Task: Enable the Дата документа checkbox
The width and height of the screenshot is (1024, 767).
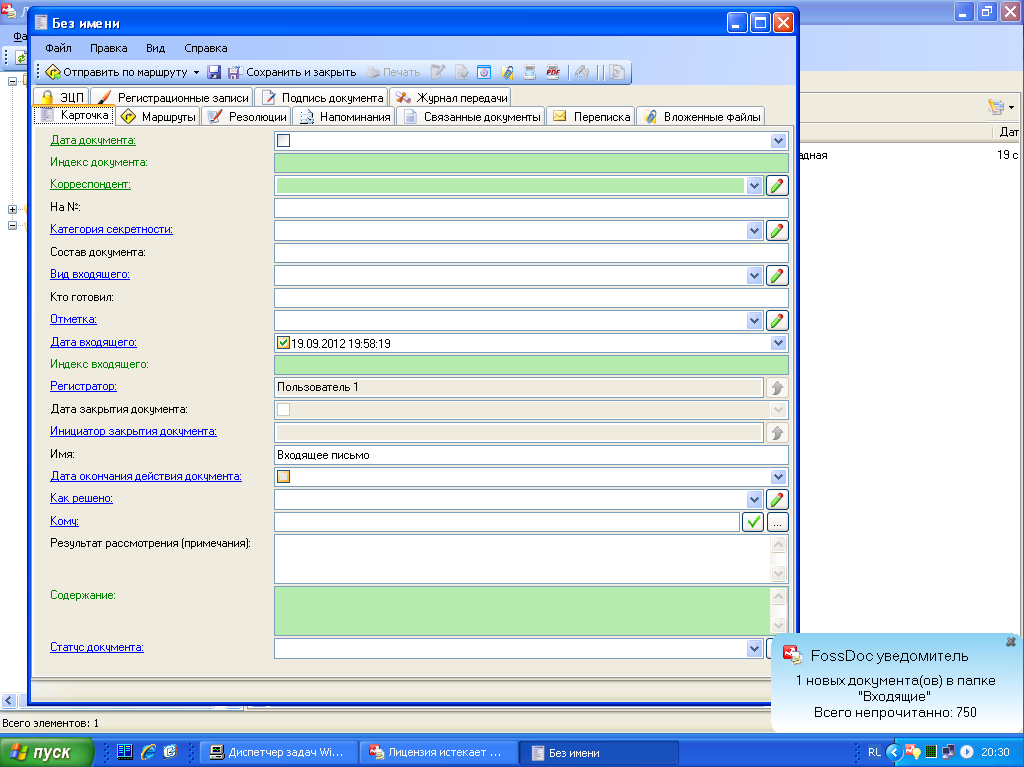Action: 284,141
